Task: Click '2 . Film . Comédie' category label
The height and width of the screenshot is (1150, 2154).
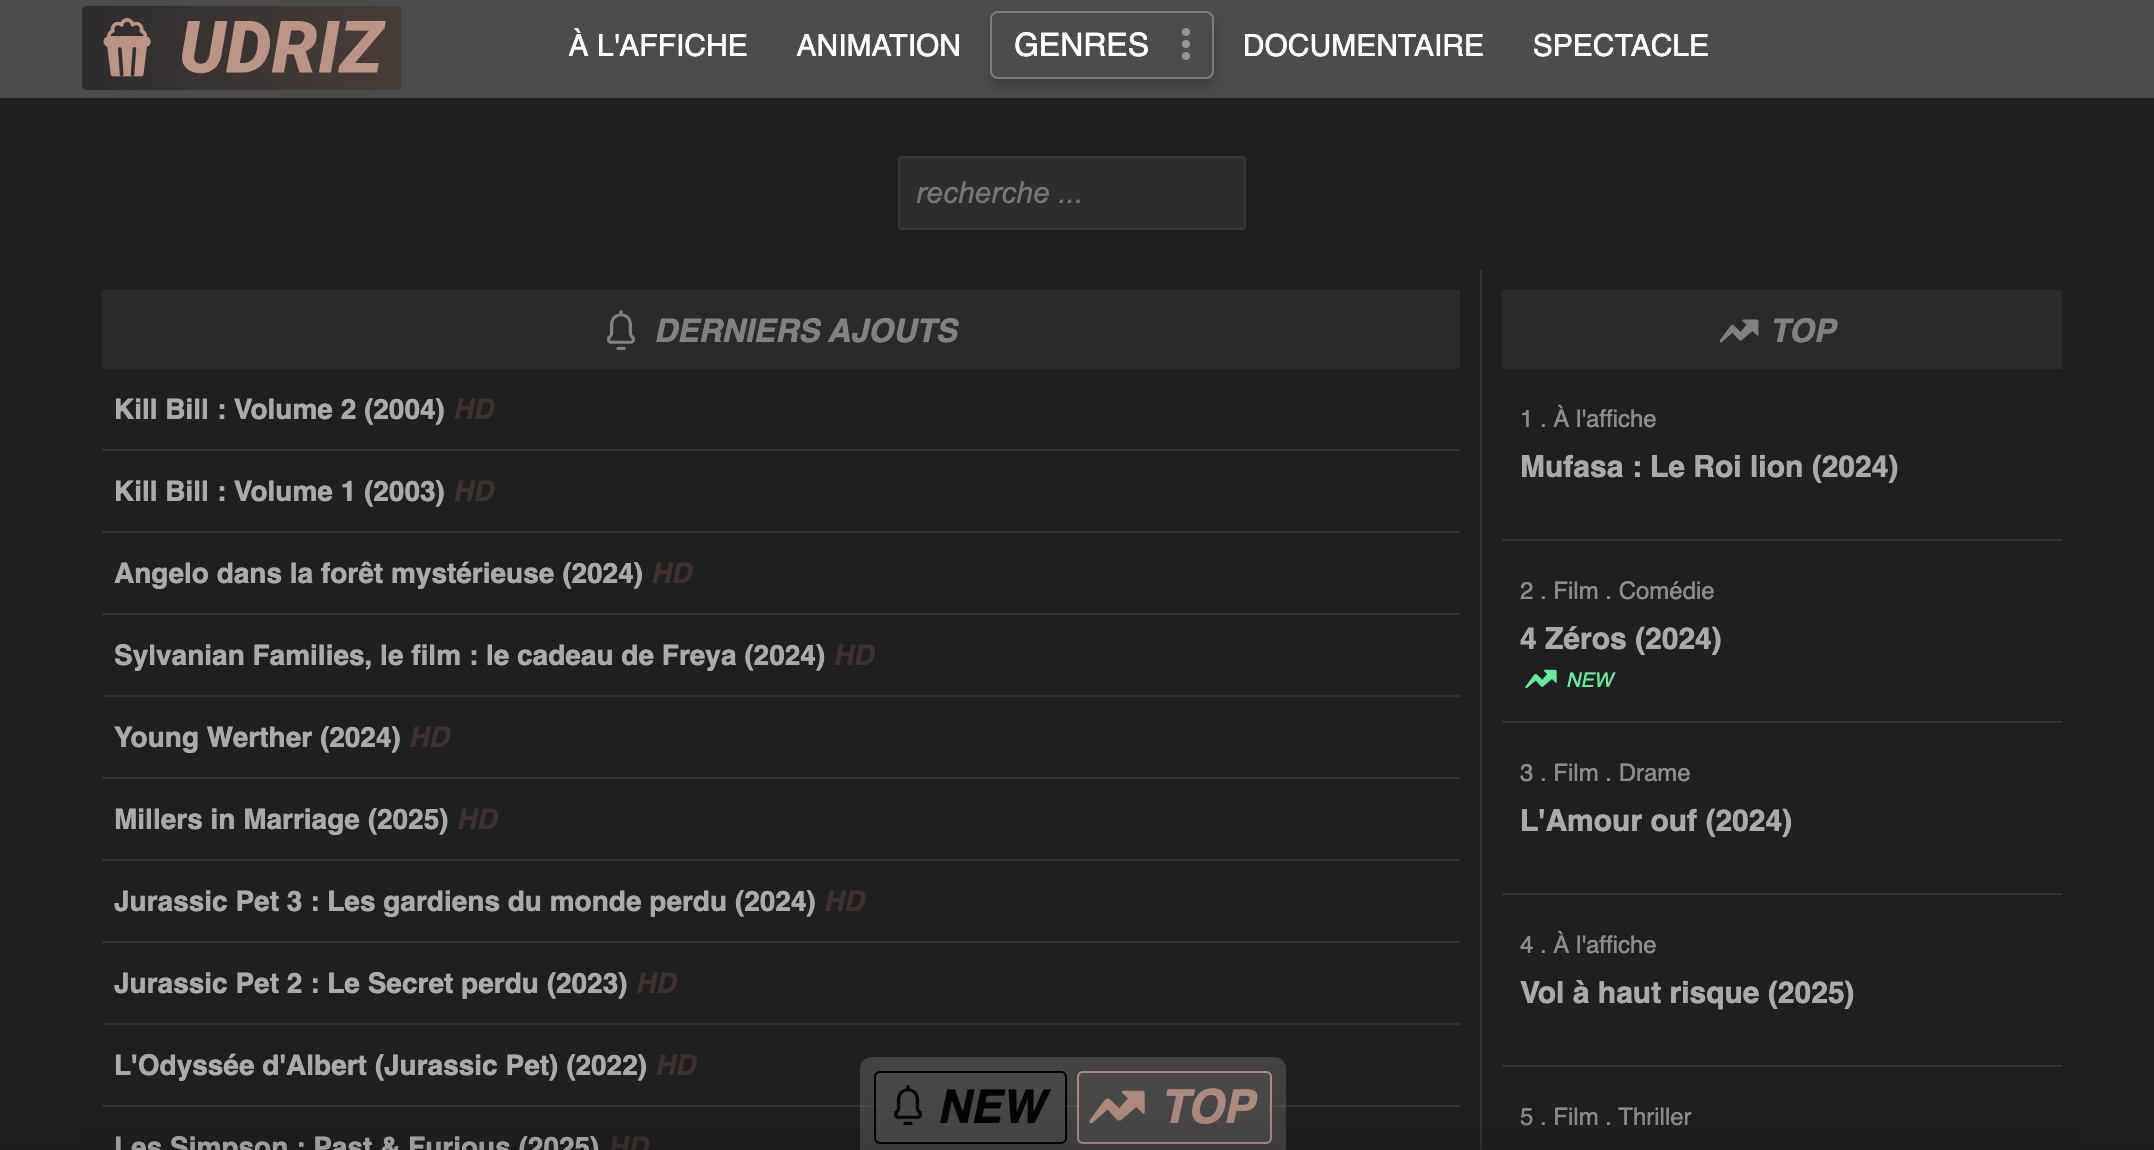Action: [x=1617, y=591]
